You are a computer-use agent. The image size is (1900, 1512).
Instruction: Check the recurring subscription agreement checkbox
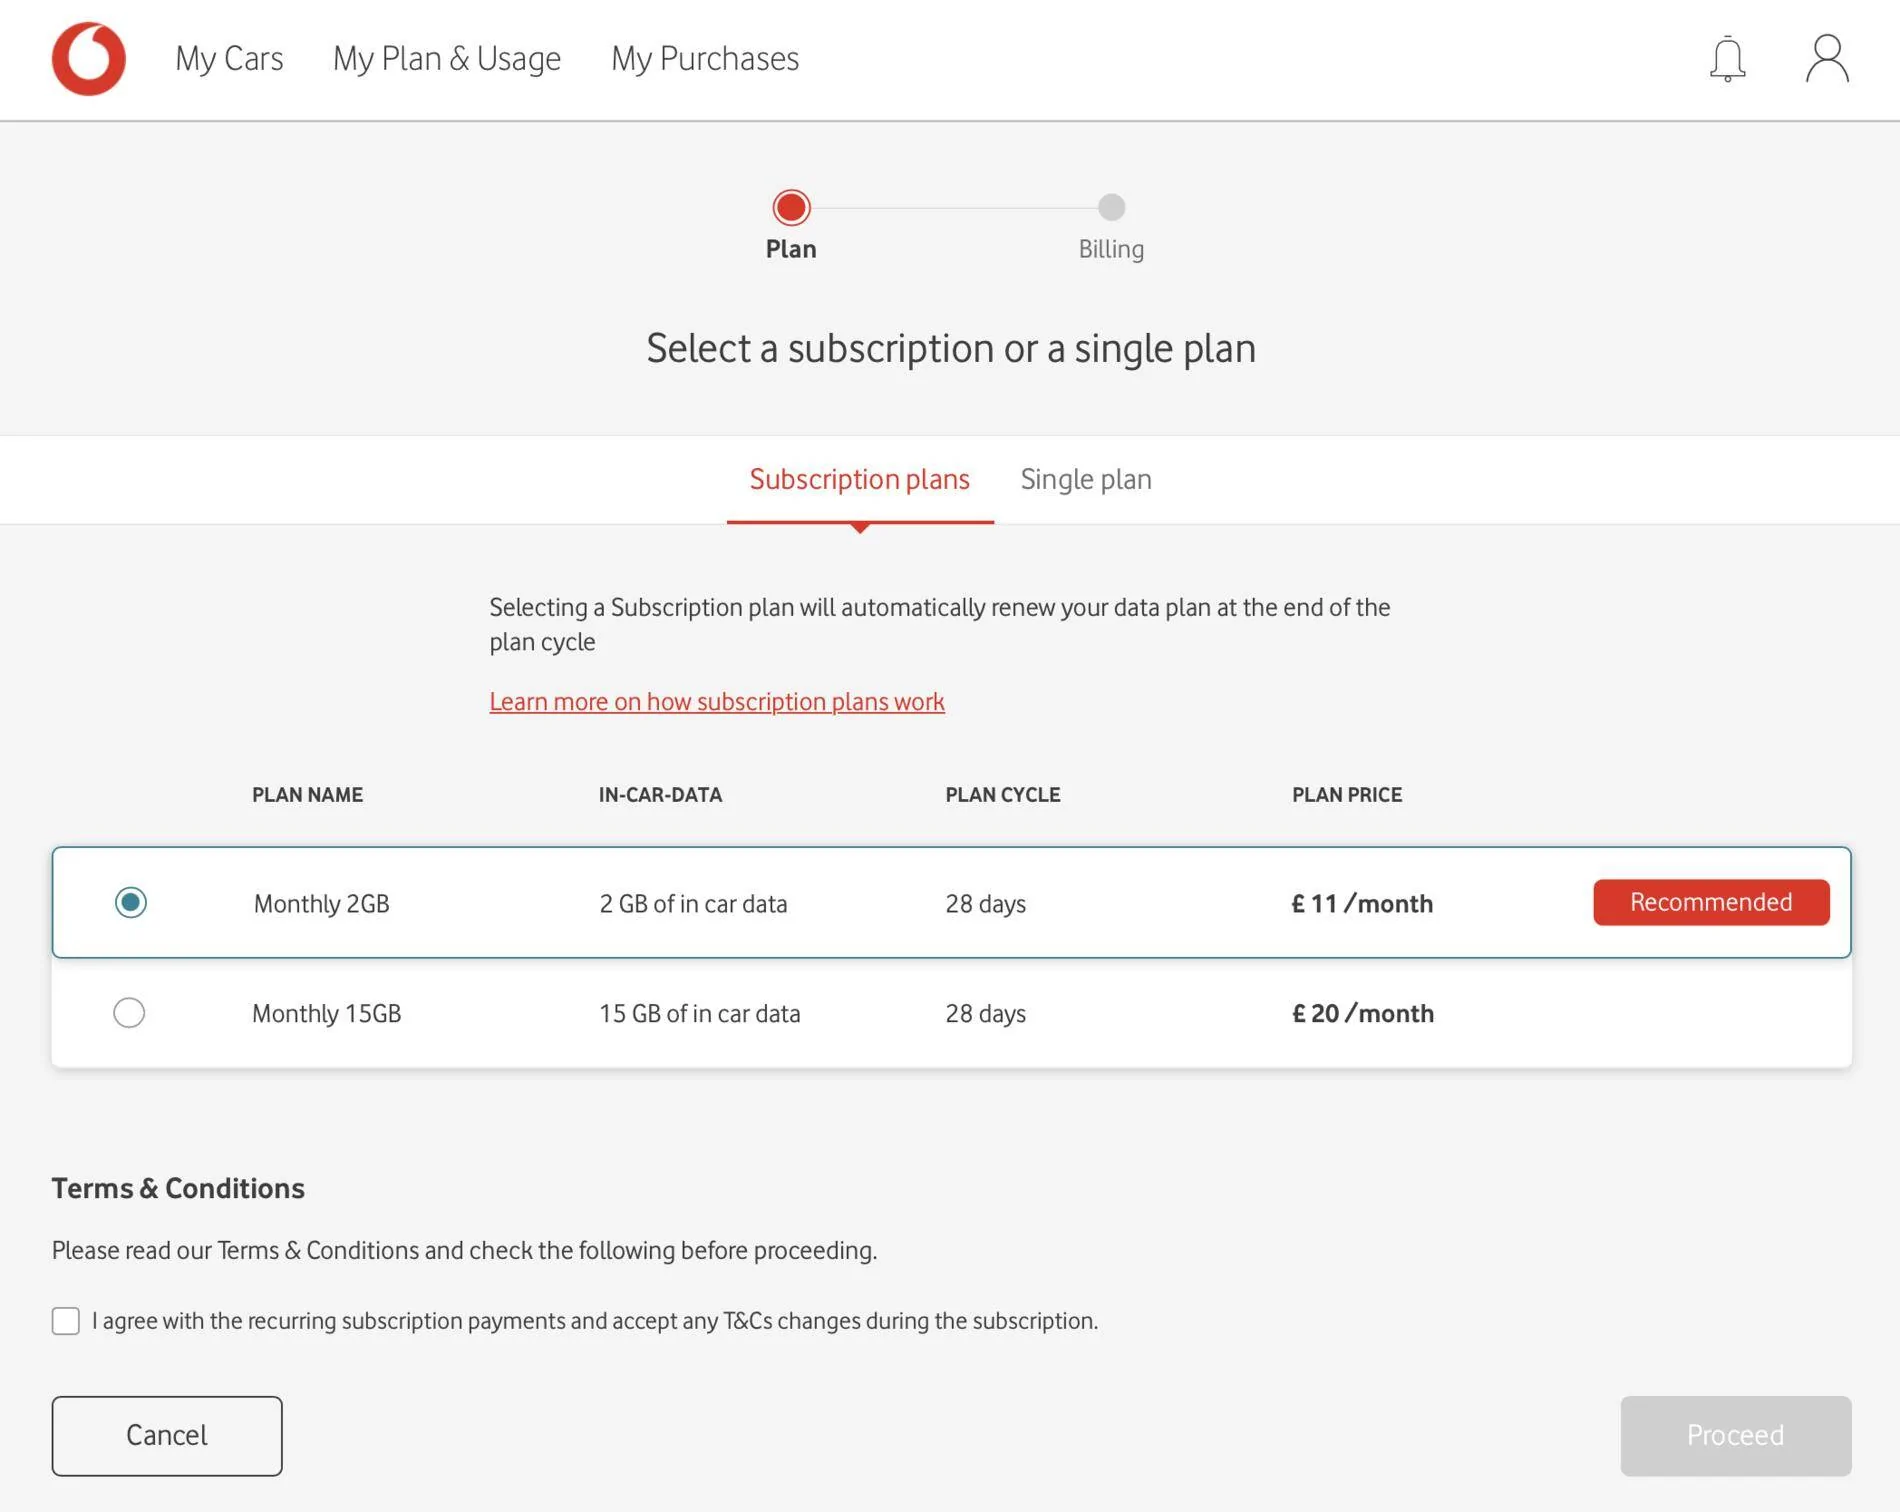pos(66,1321)
